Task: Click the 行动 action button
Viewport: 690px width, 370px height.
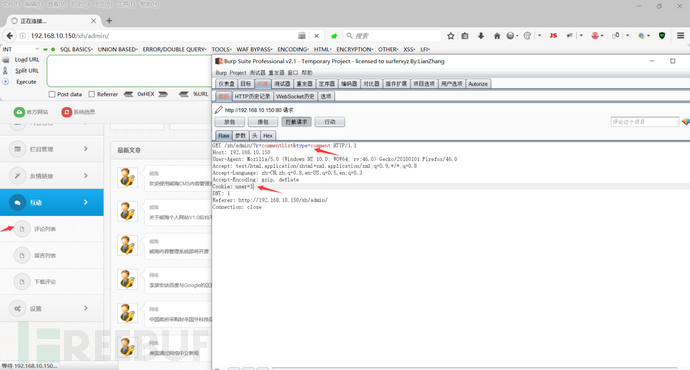Action: pos(330,122)
